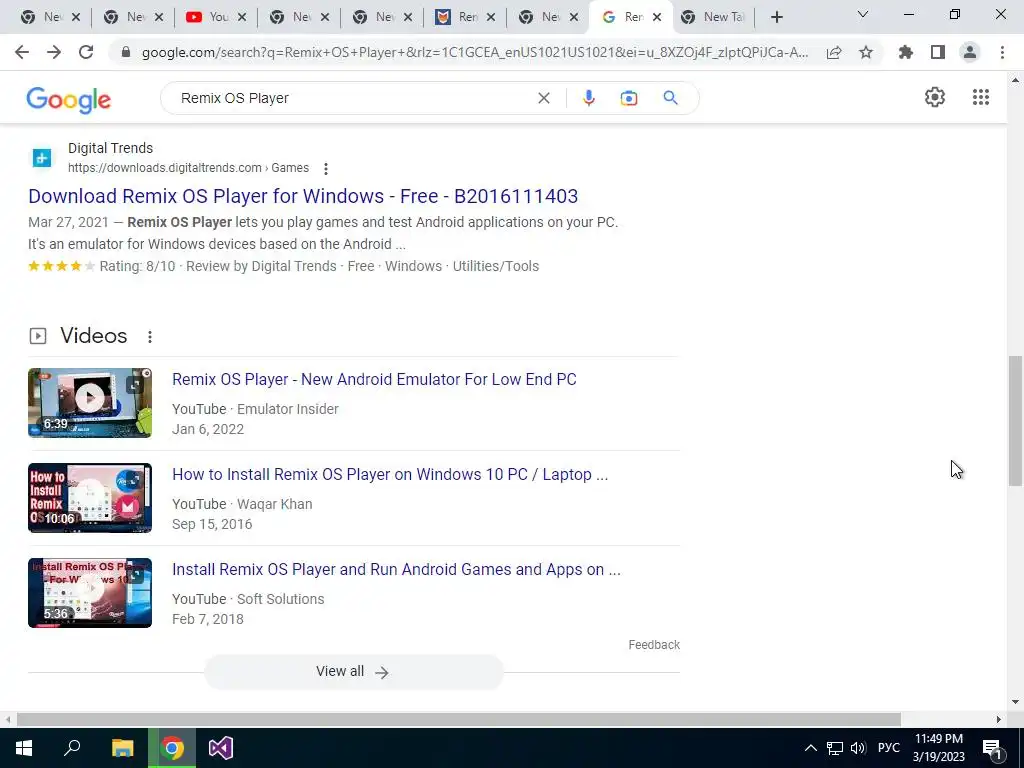The width and height of the screenshot is (1024, 768).
Task: Open more options for Digital Trends result
Action: point(325,168)
